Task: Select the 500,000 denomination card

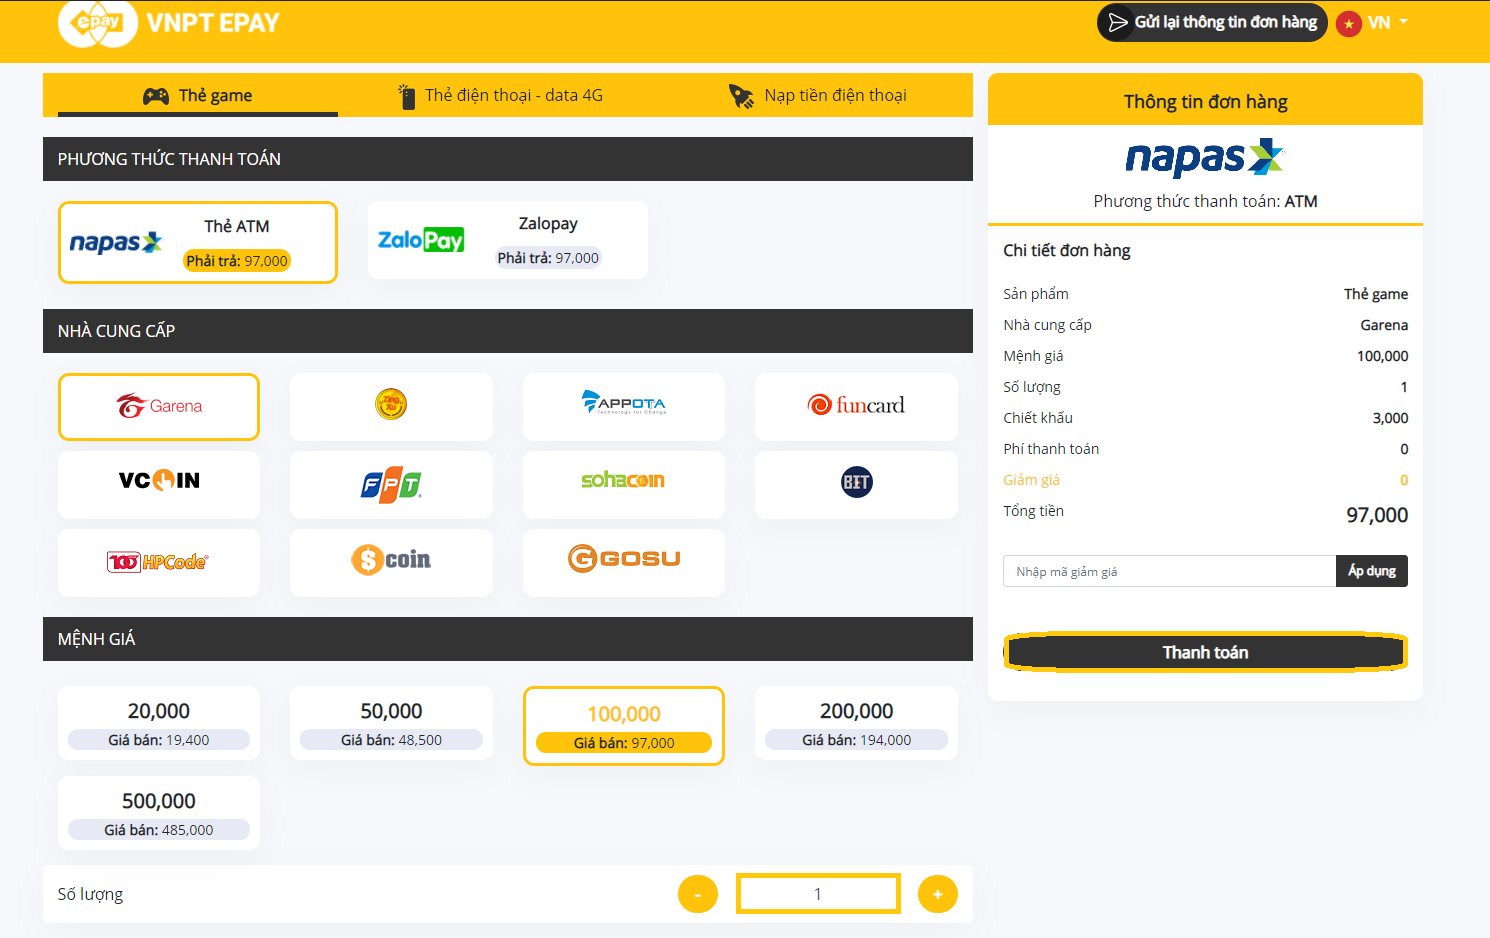Action: (x=159, y=813)
